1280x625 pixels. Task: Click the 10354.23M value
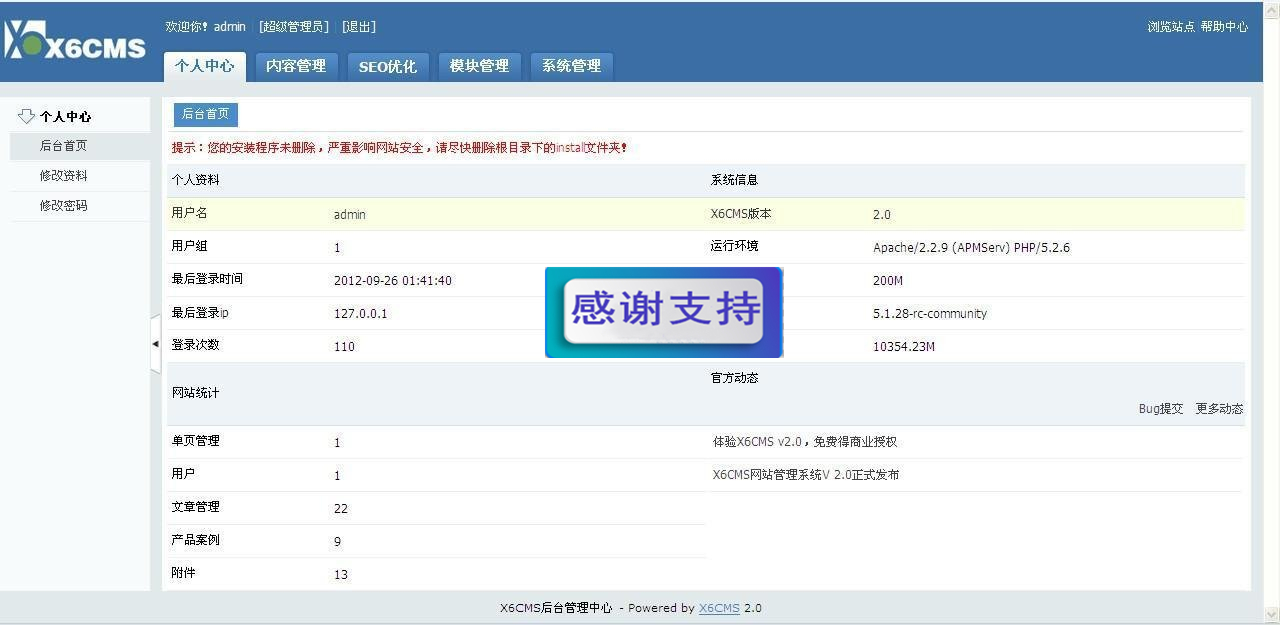(904, 347)
